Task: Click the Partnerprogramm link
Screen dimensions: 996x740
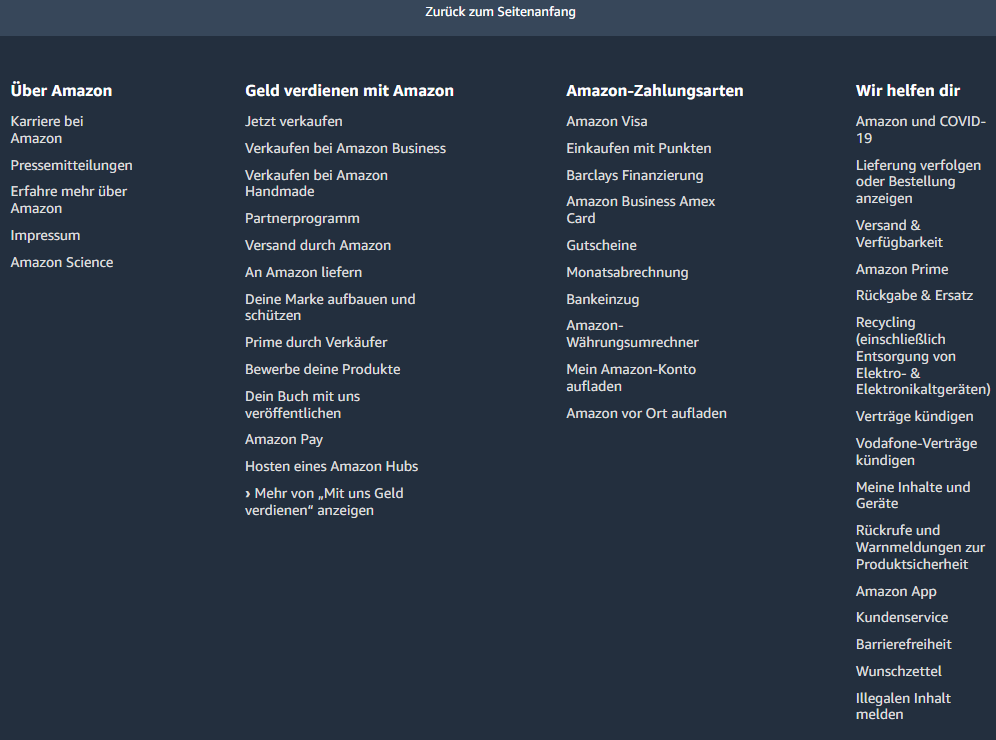Action: point(302,218)
